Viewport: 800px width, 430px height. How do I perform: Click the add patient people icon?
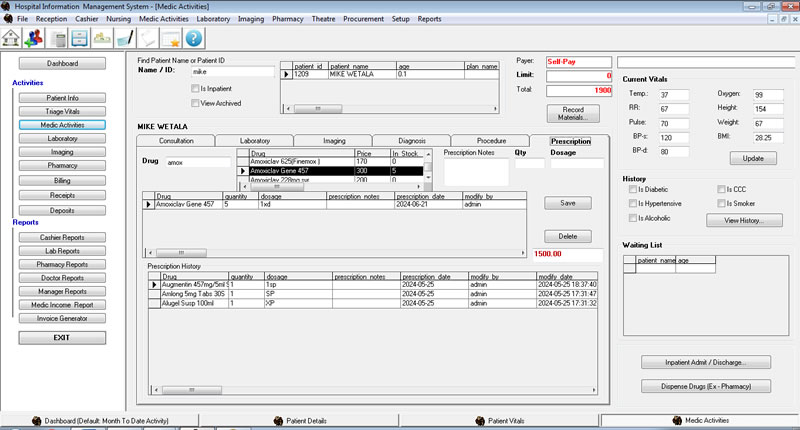(36, 38)
